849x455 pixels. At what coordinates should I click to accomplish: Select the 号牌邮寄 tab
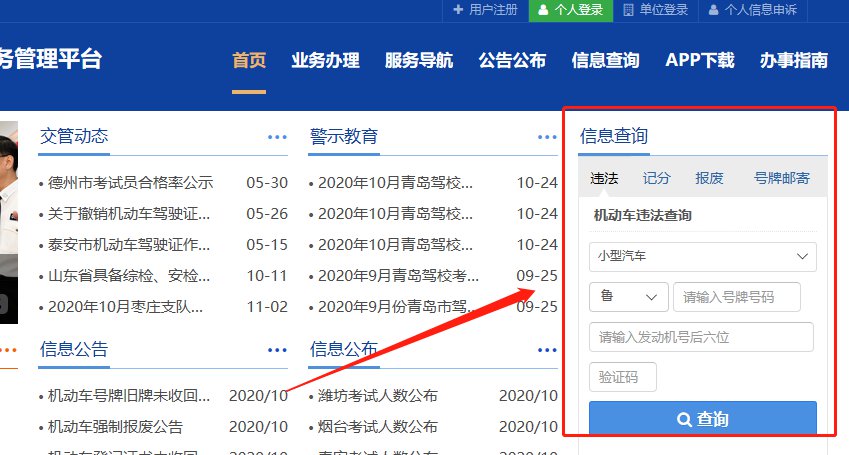(x=781, y=178)
